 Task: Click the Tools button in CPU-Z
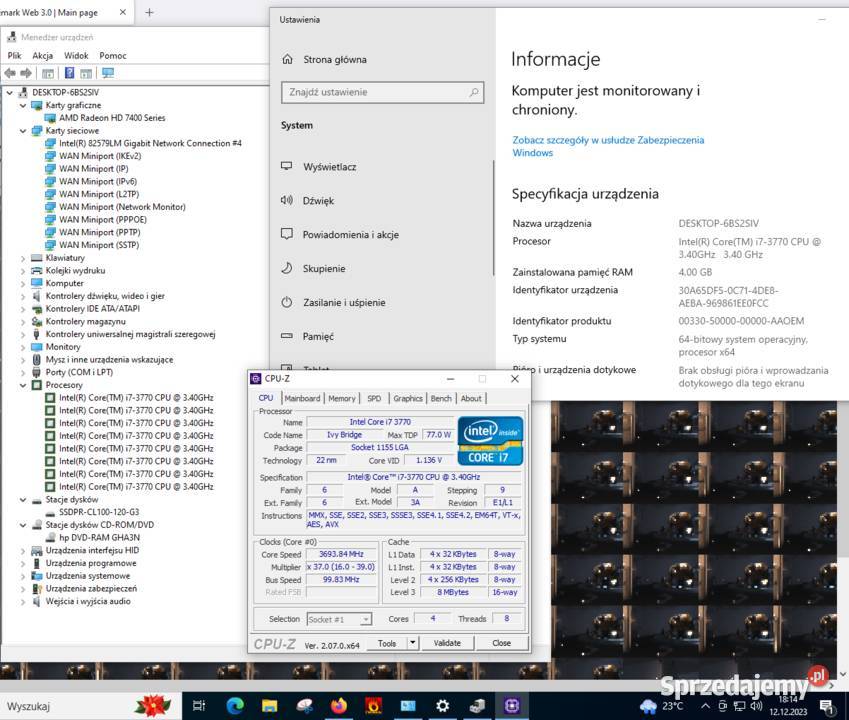[x=387, y=643]
